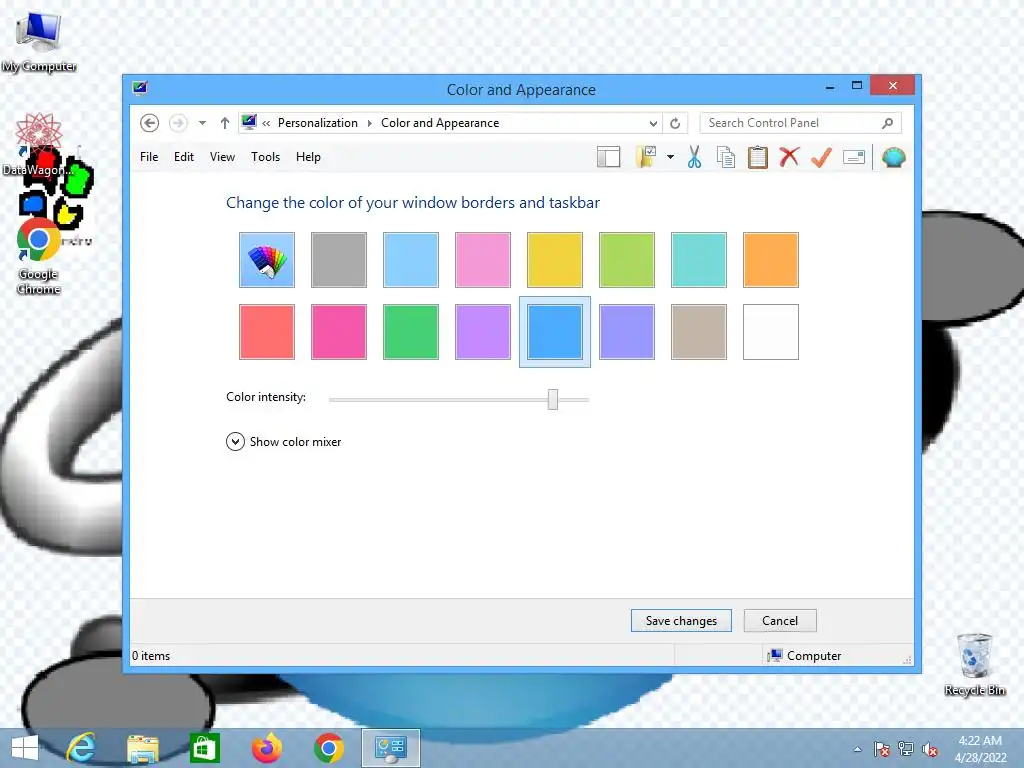Open the File menu
Screen dimensions: 1024x768
click(x=149, y=157)
